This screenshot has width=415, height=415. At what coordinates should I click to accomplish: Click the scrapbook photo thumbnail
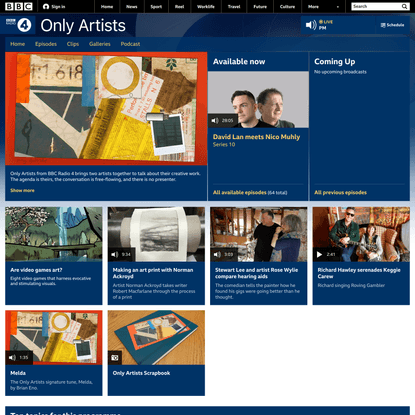[156, 338]
